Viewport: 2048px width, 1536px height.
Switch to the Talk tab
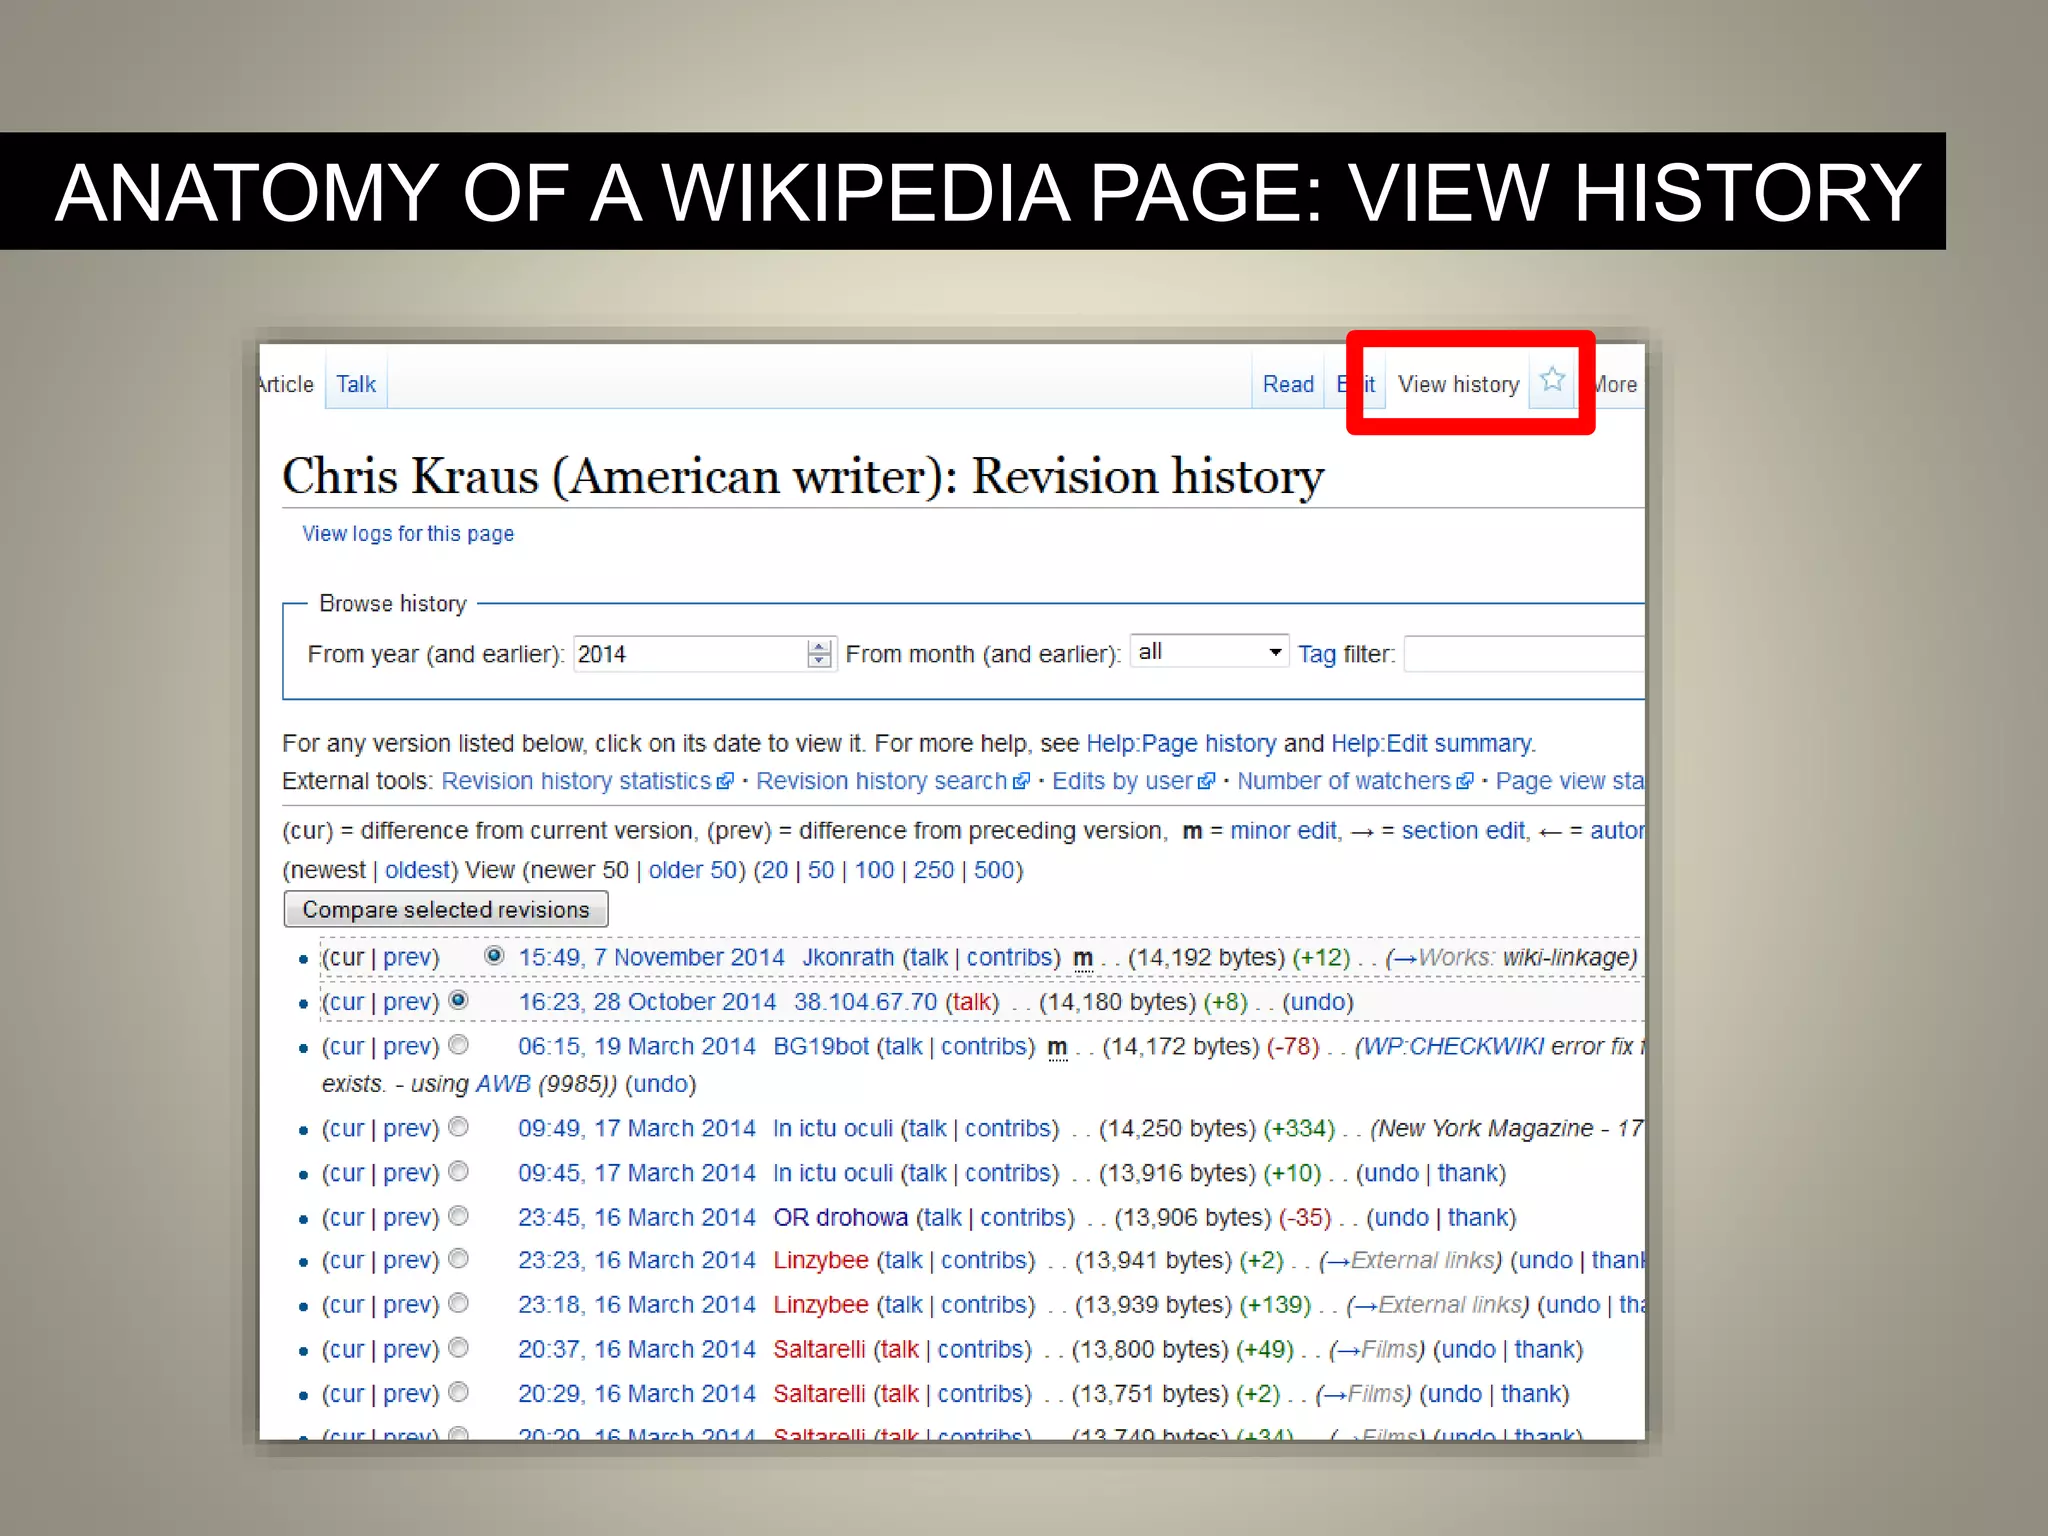(356, 384)
